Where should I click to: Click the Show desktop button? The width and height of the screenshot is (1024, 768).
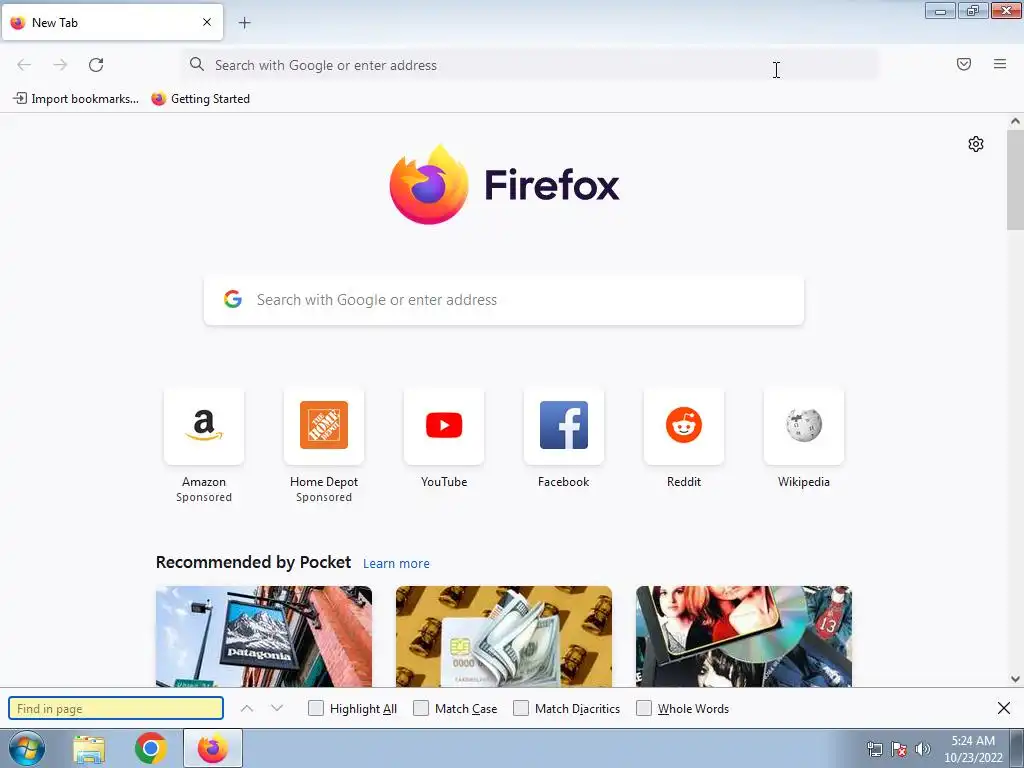pos(1017,748)
